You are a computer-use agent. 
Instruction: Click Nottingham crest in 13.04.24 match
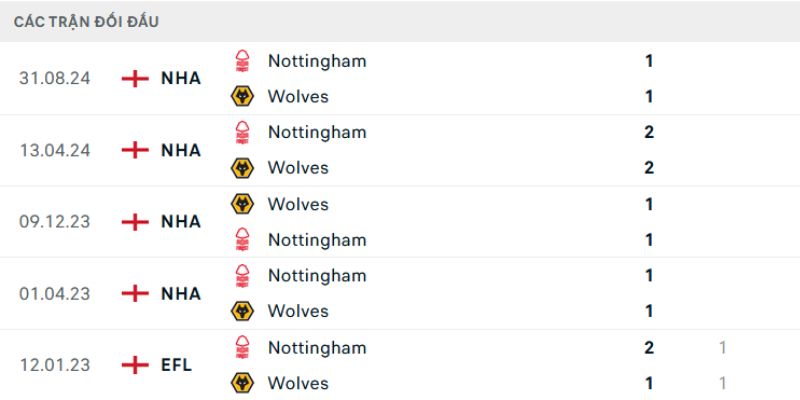pos(241,132)
